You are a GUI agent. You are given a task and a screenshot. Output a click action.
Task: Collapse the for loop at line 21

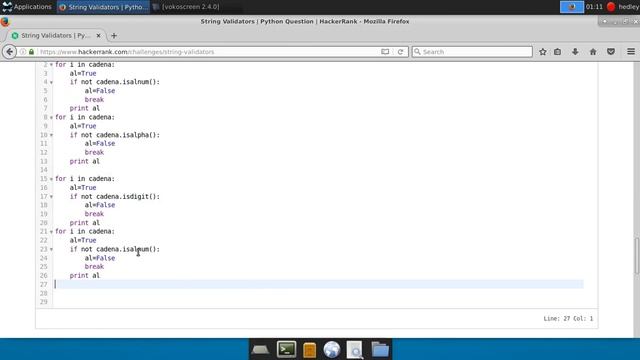click(x=51, y=232)
